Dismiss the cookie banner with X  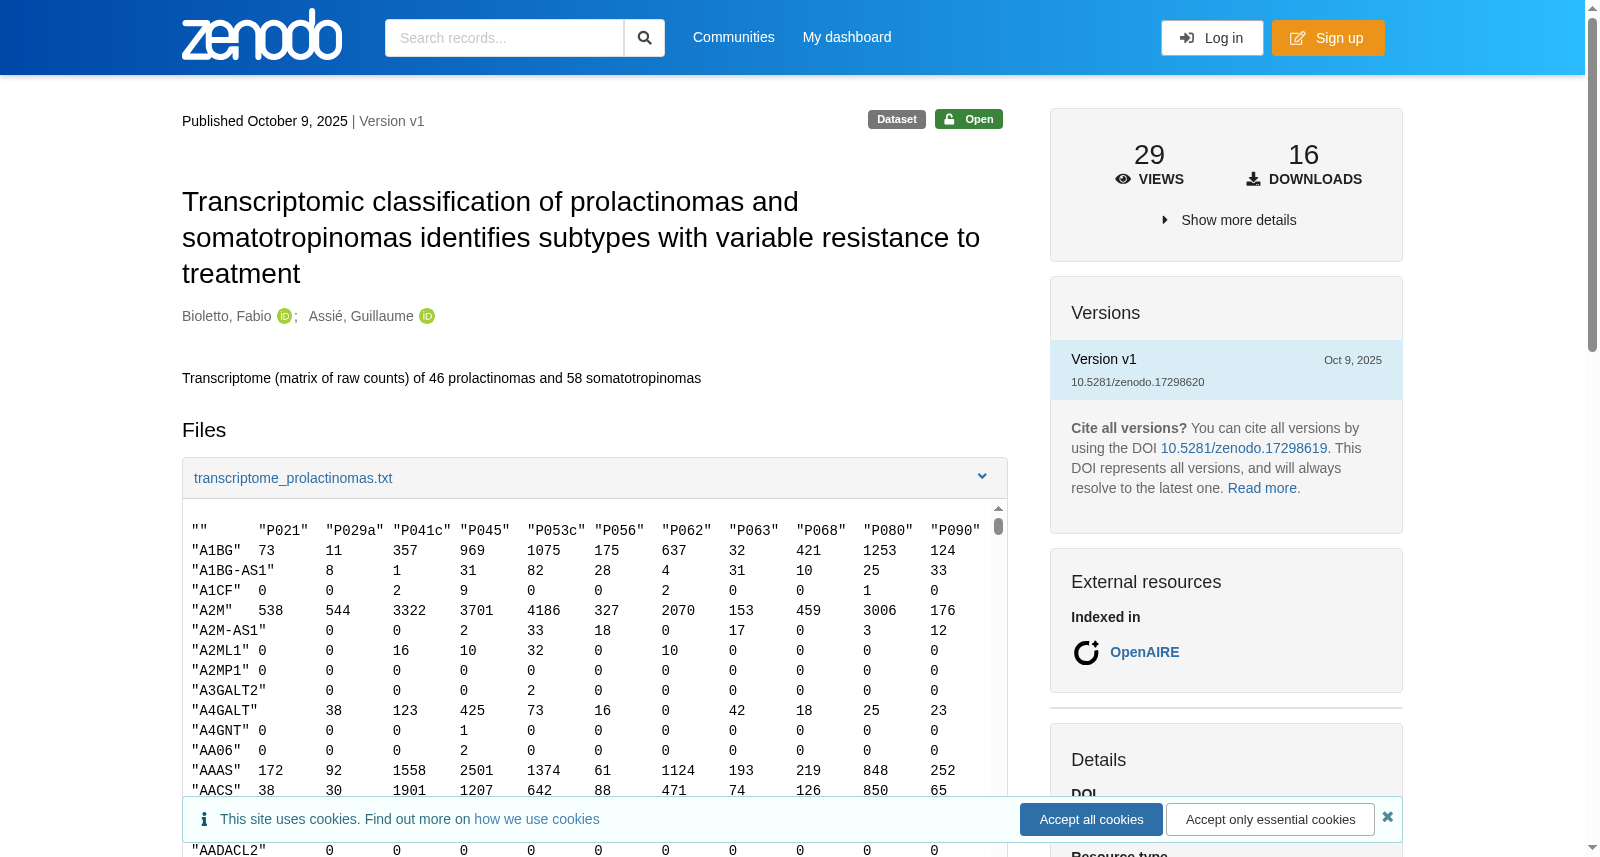[x=1388, y=817]
